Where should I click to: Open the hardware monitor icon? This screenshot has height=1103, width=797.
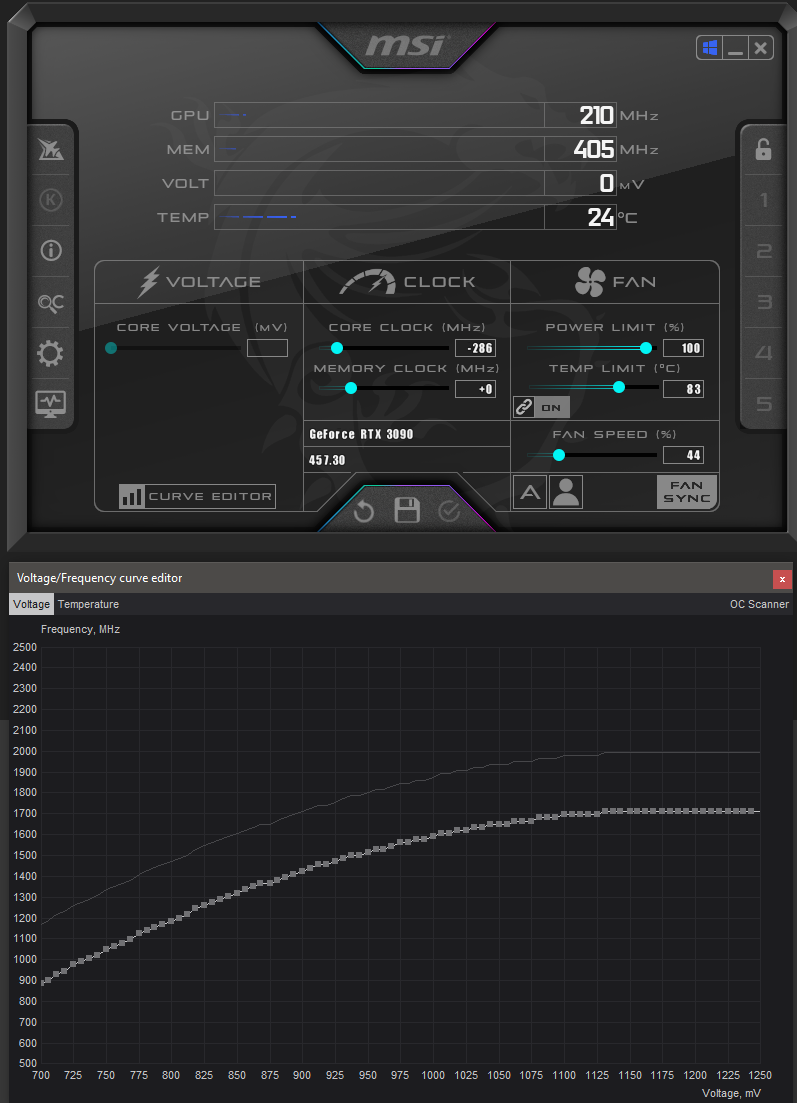[x=50, y=404]
